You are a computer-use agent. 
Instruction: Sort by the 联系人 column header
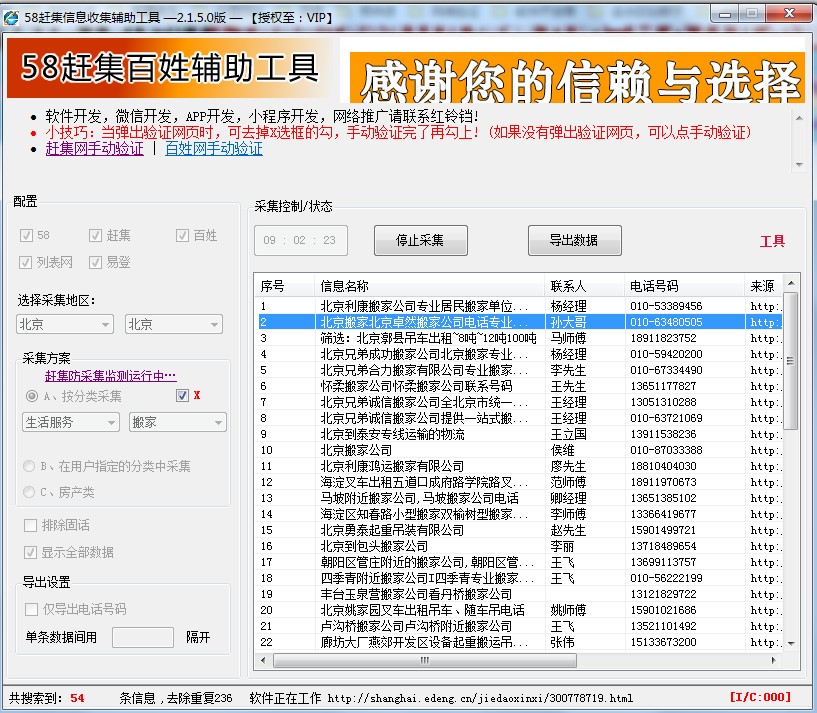[583, 286]
